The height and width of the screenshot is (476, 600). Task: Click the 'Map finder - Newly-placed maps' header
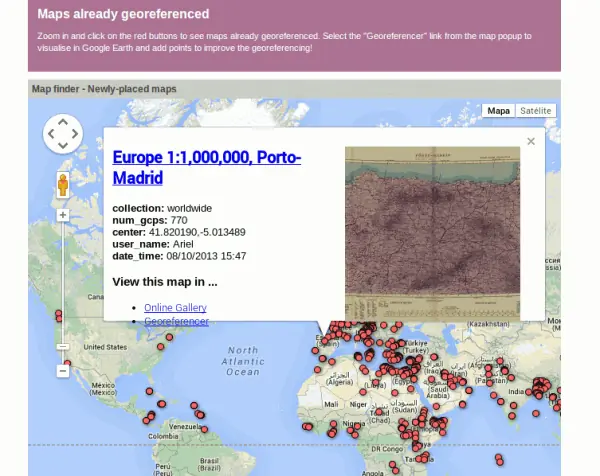point(104,89)
